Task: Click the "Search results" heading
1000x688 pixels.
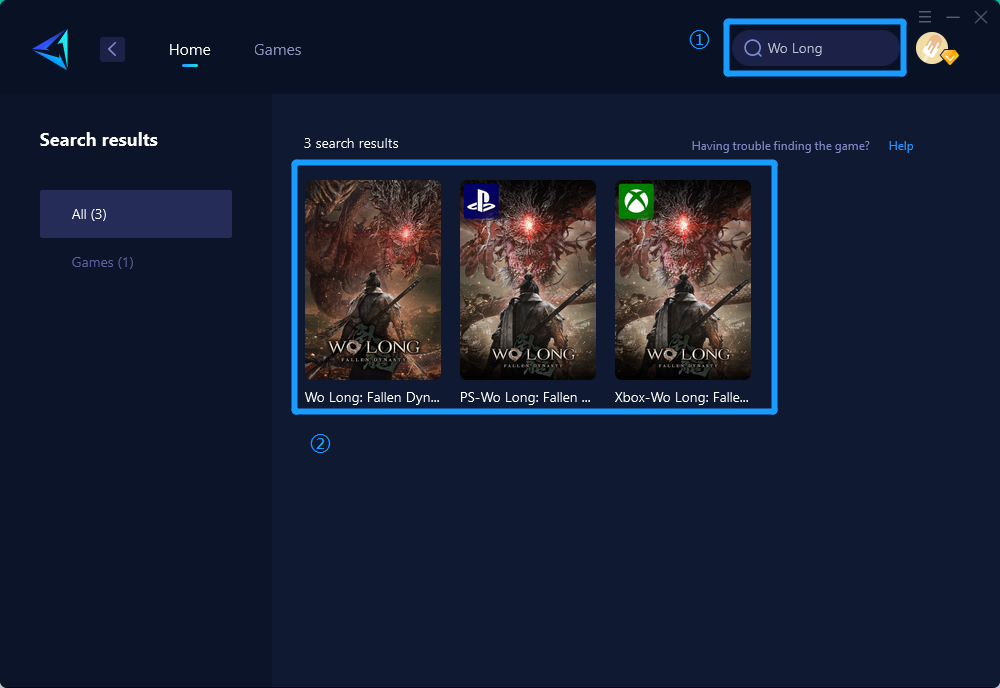Action: click(99, 140)
